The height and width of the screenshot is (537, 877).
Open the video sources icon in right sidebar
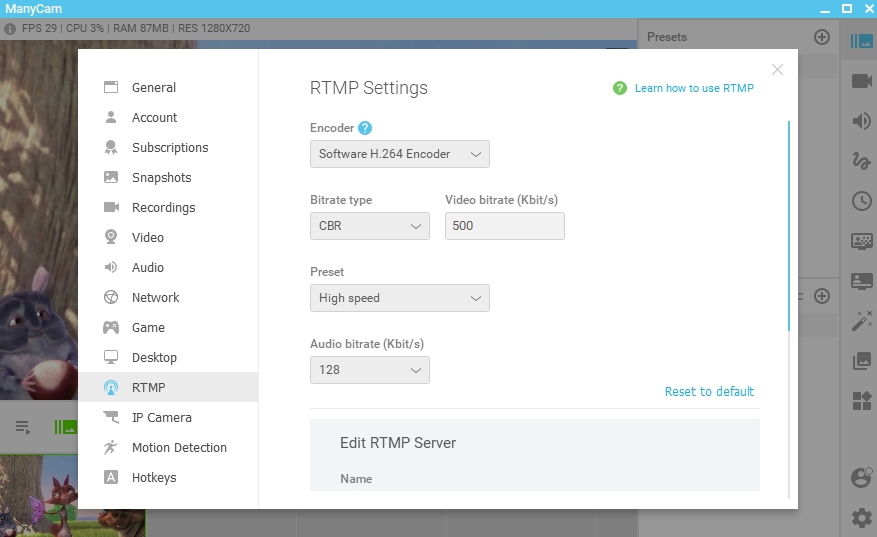(861, 81)
